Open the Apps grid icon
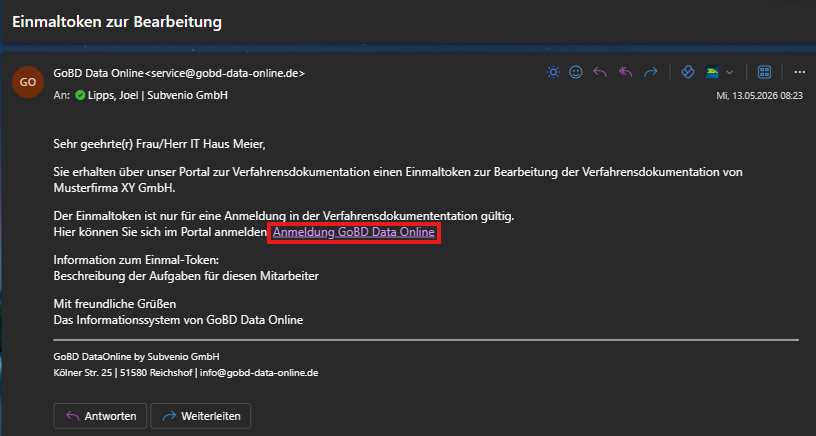The height and width of the screenshot is (436, 816). pyautogui.click(x=764, y=72)
